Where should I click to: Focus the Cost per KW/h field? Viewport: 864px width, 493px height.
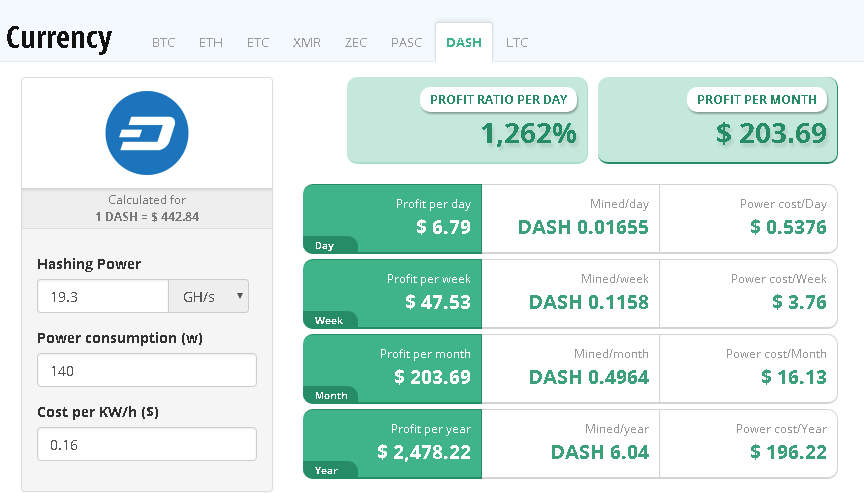point(147,444)
